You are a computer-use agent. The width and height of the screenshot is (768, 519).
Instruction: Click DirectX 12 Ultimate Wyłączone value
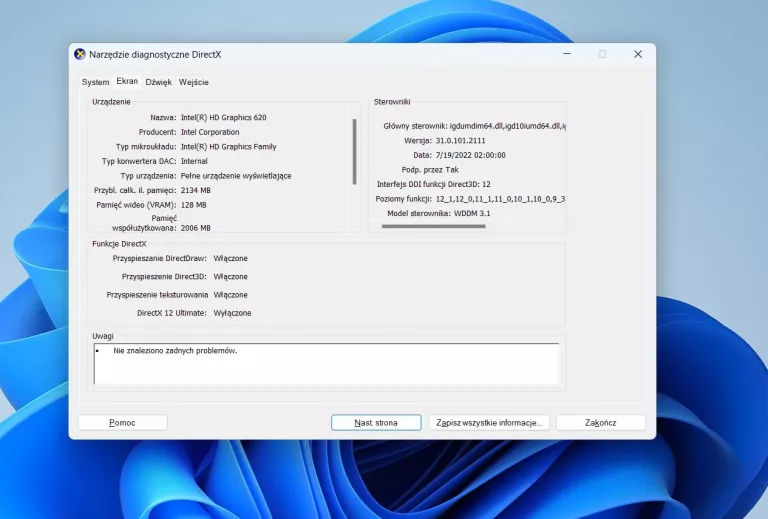click(232, 313)
